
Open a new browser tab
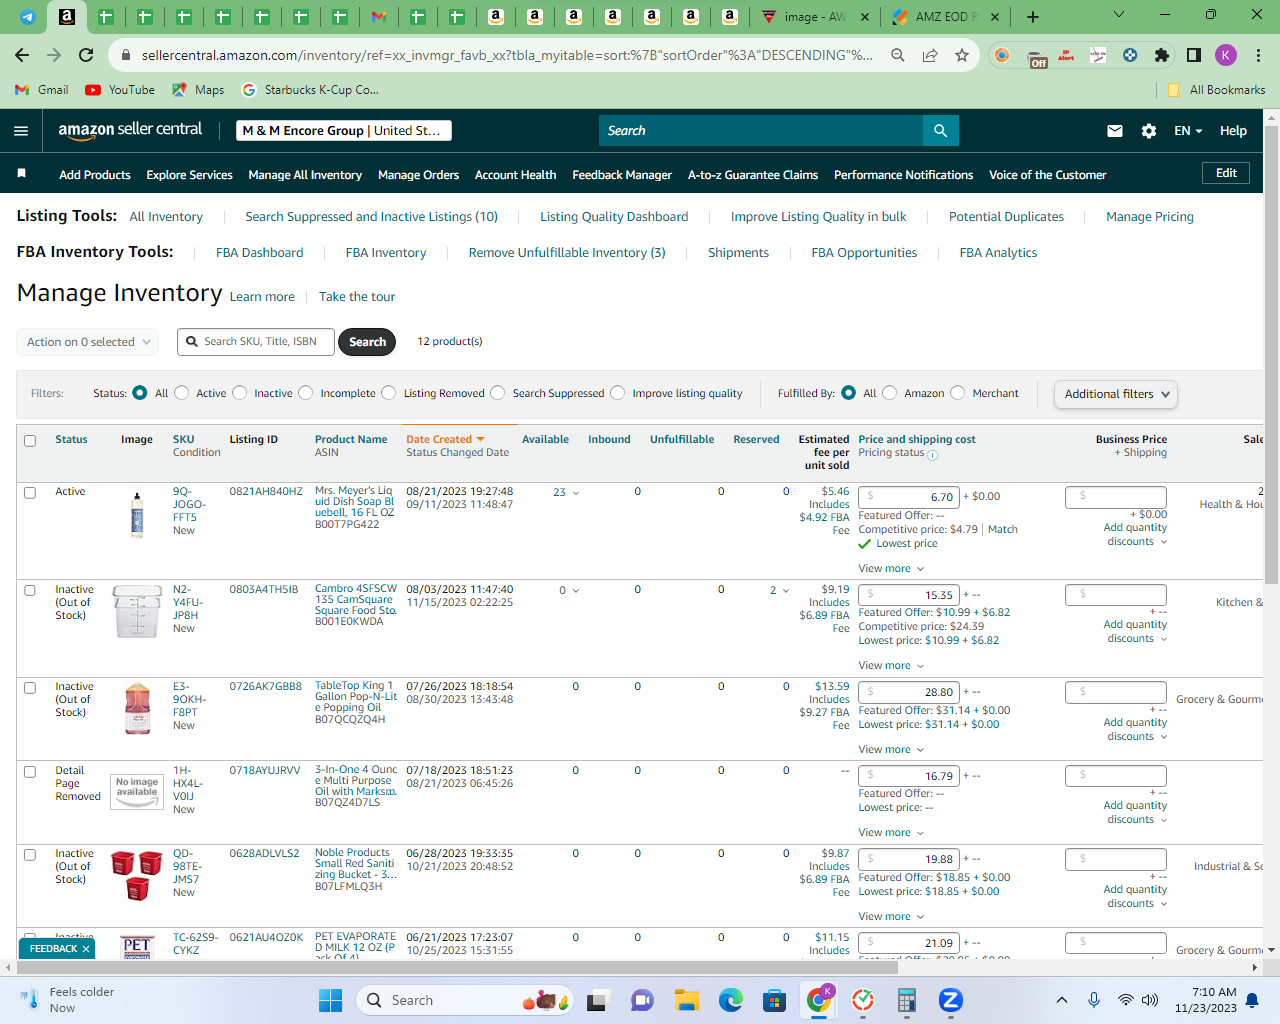click(x=1033, y=17)
